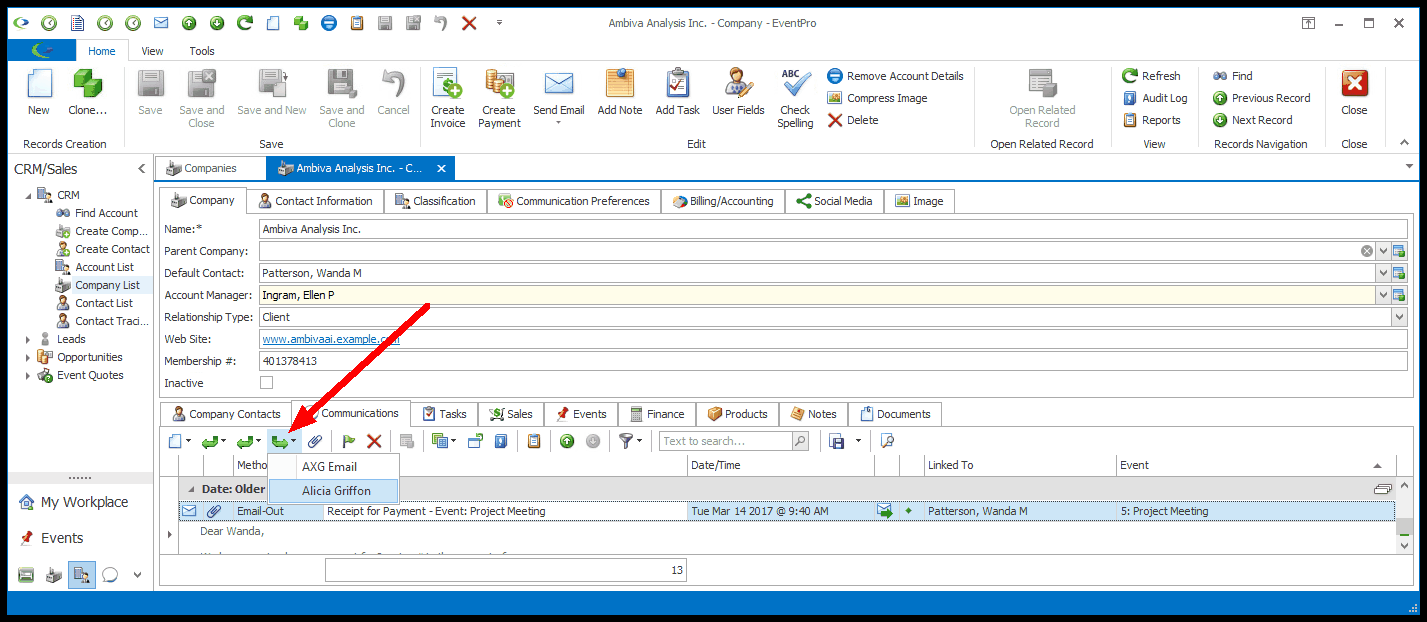Screen dimensions: 1427x622
Task: Click the green flag icon in Communications toolbar
Action: coord(349,441)
